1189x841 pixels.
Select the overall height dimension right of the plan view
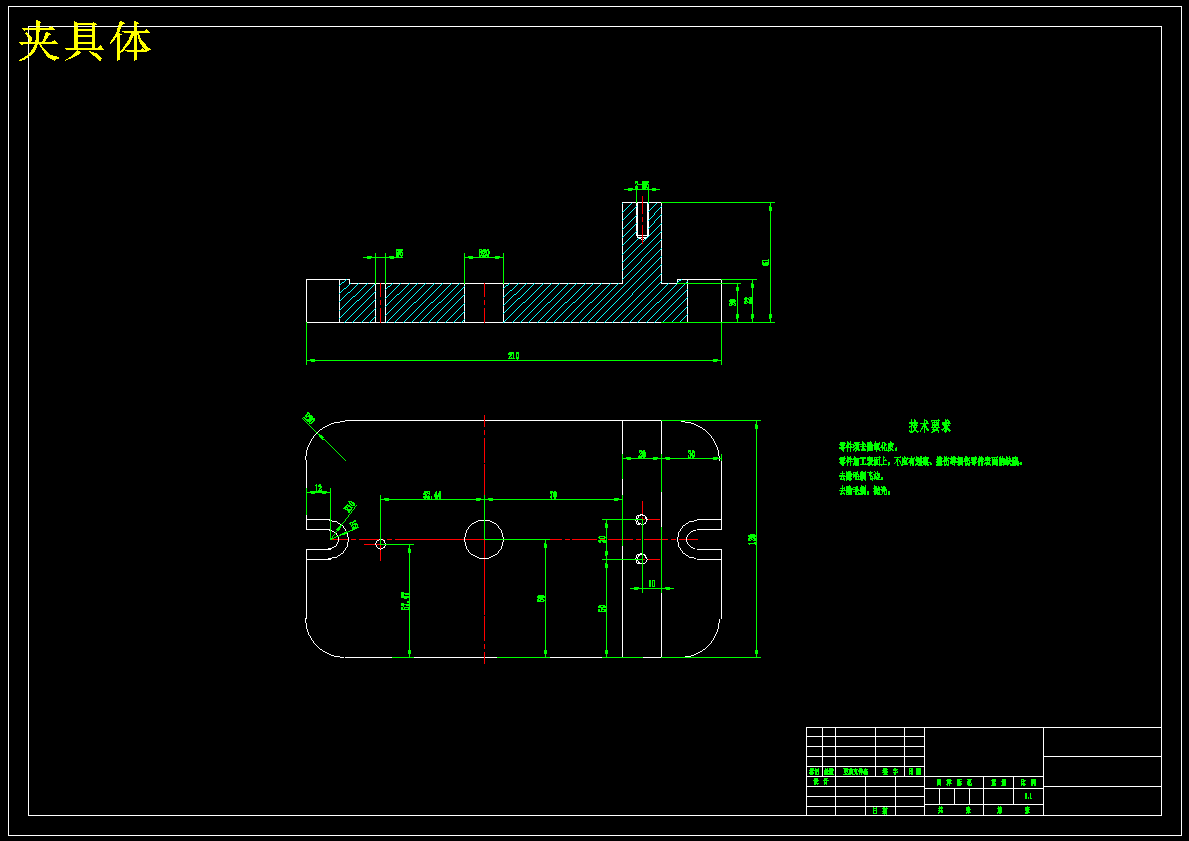(752, 538)
